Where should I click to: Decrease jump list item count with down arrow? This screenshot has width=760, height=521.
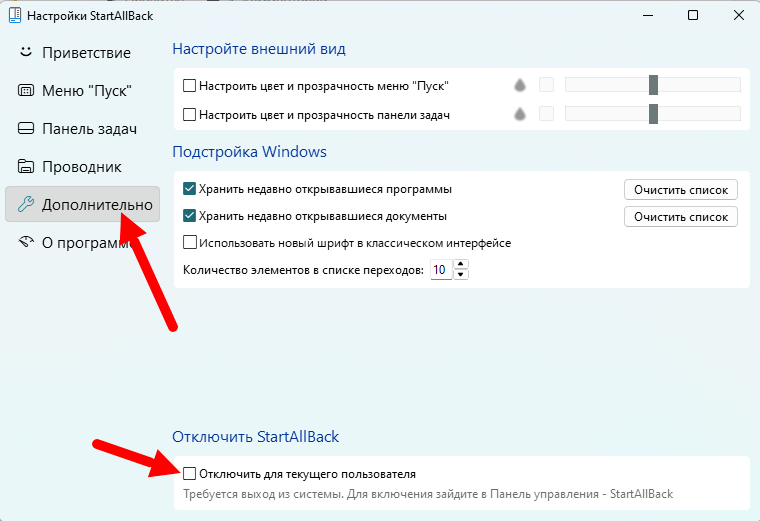tap(460, 274)
